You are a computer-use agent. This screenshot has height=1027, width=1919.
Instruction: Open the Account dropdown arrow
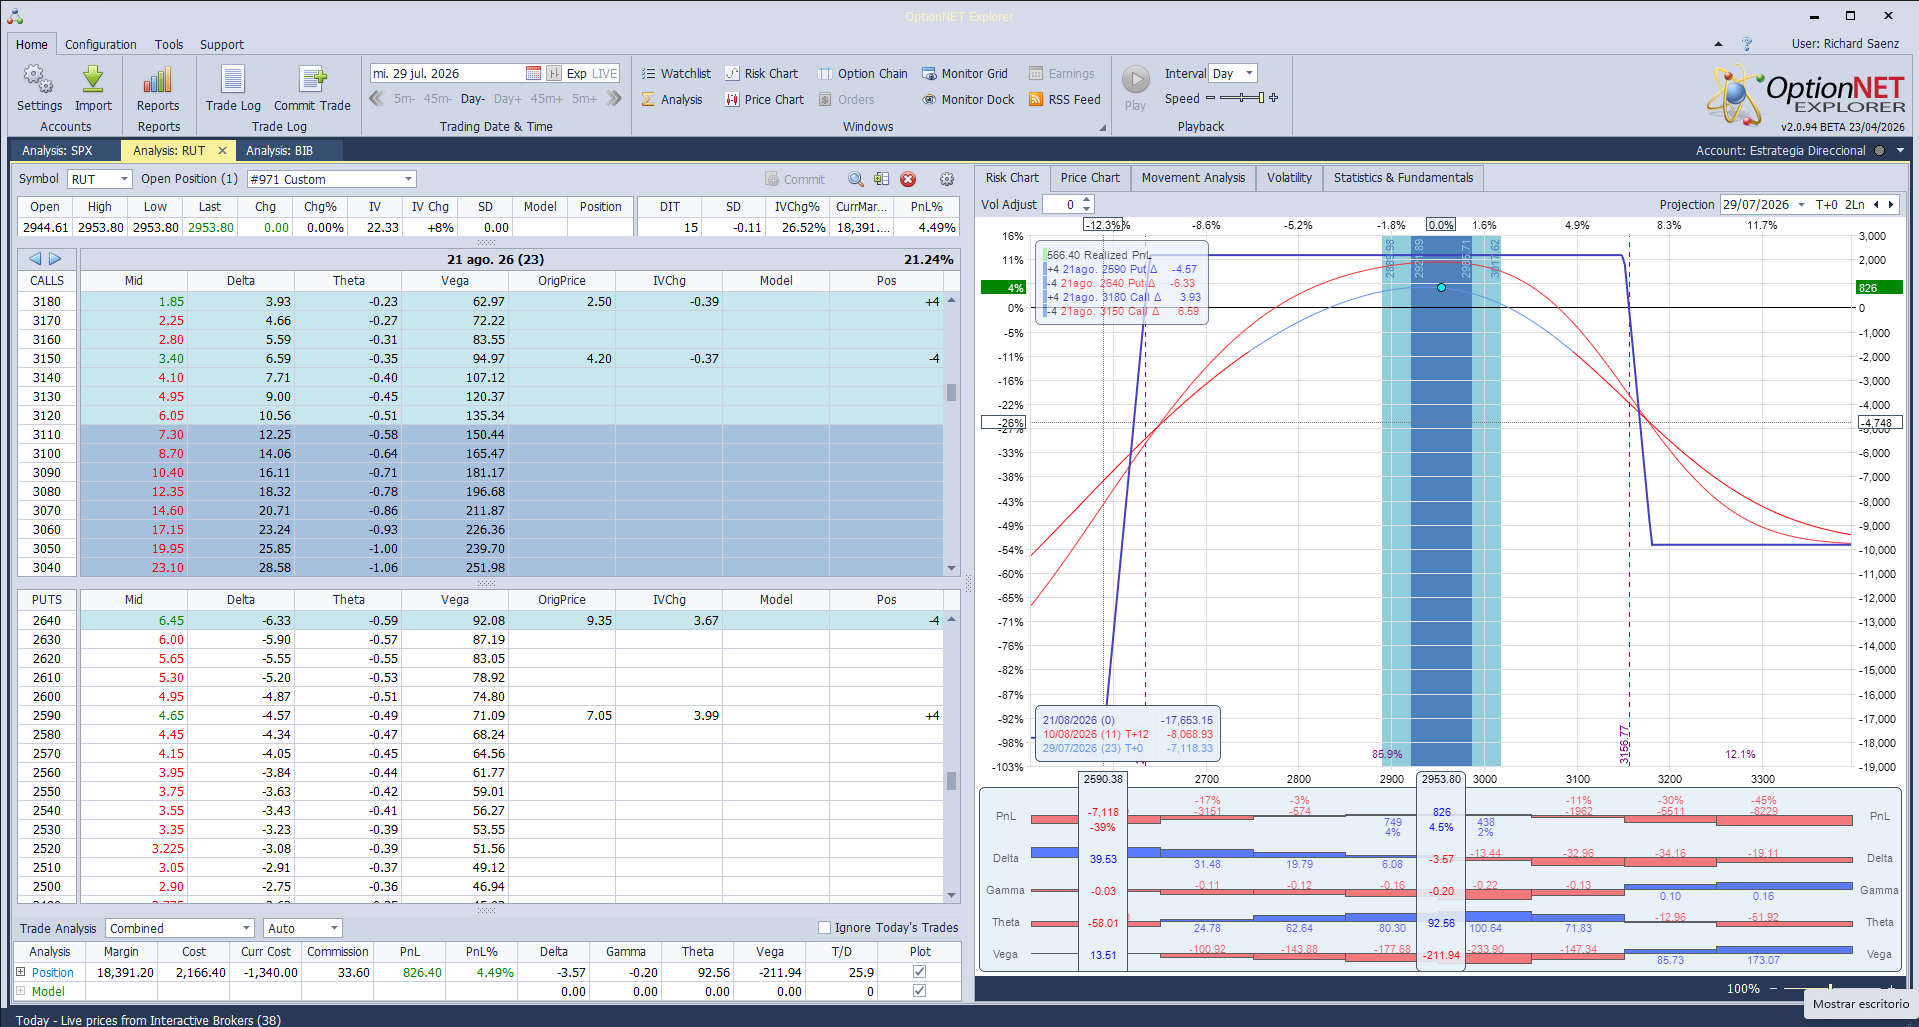tap(1900, 151)
